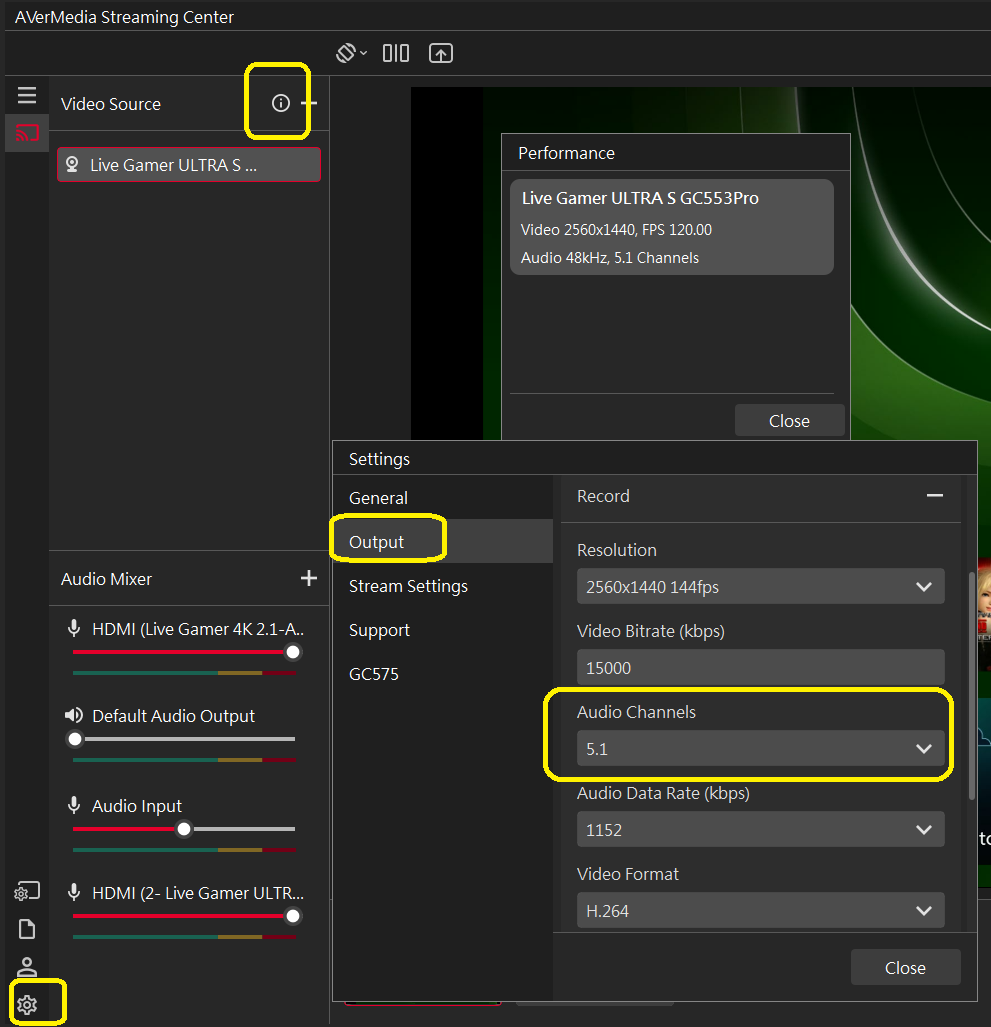The image size is (991, 1027).
Task: Click the share/export icon in the toolbar
Action: 440,53
